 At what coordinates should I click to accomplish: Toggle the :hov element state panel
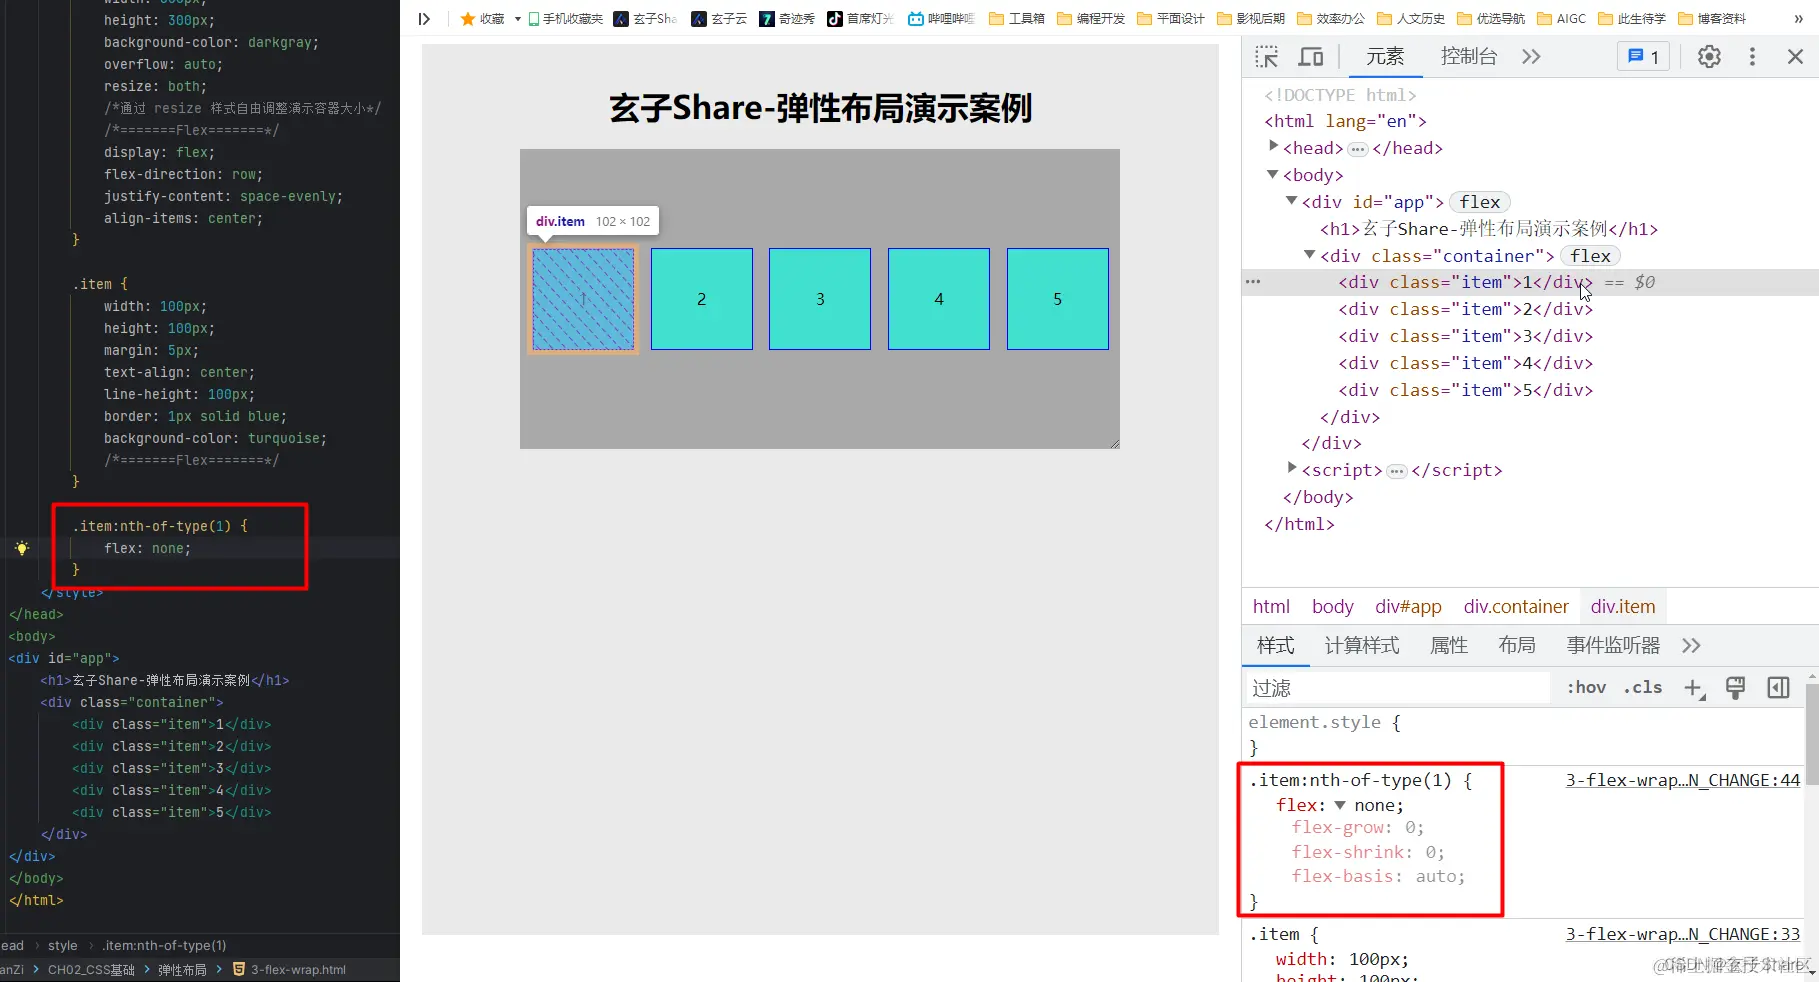1586,688
